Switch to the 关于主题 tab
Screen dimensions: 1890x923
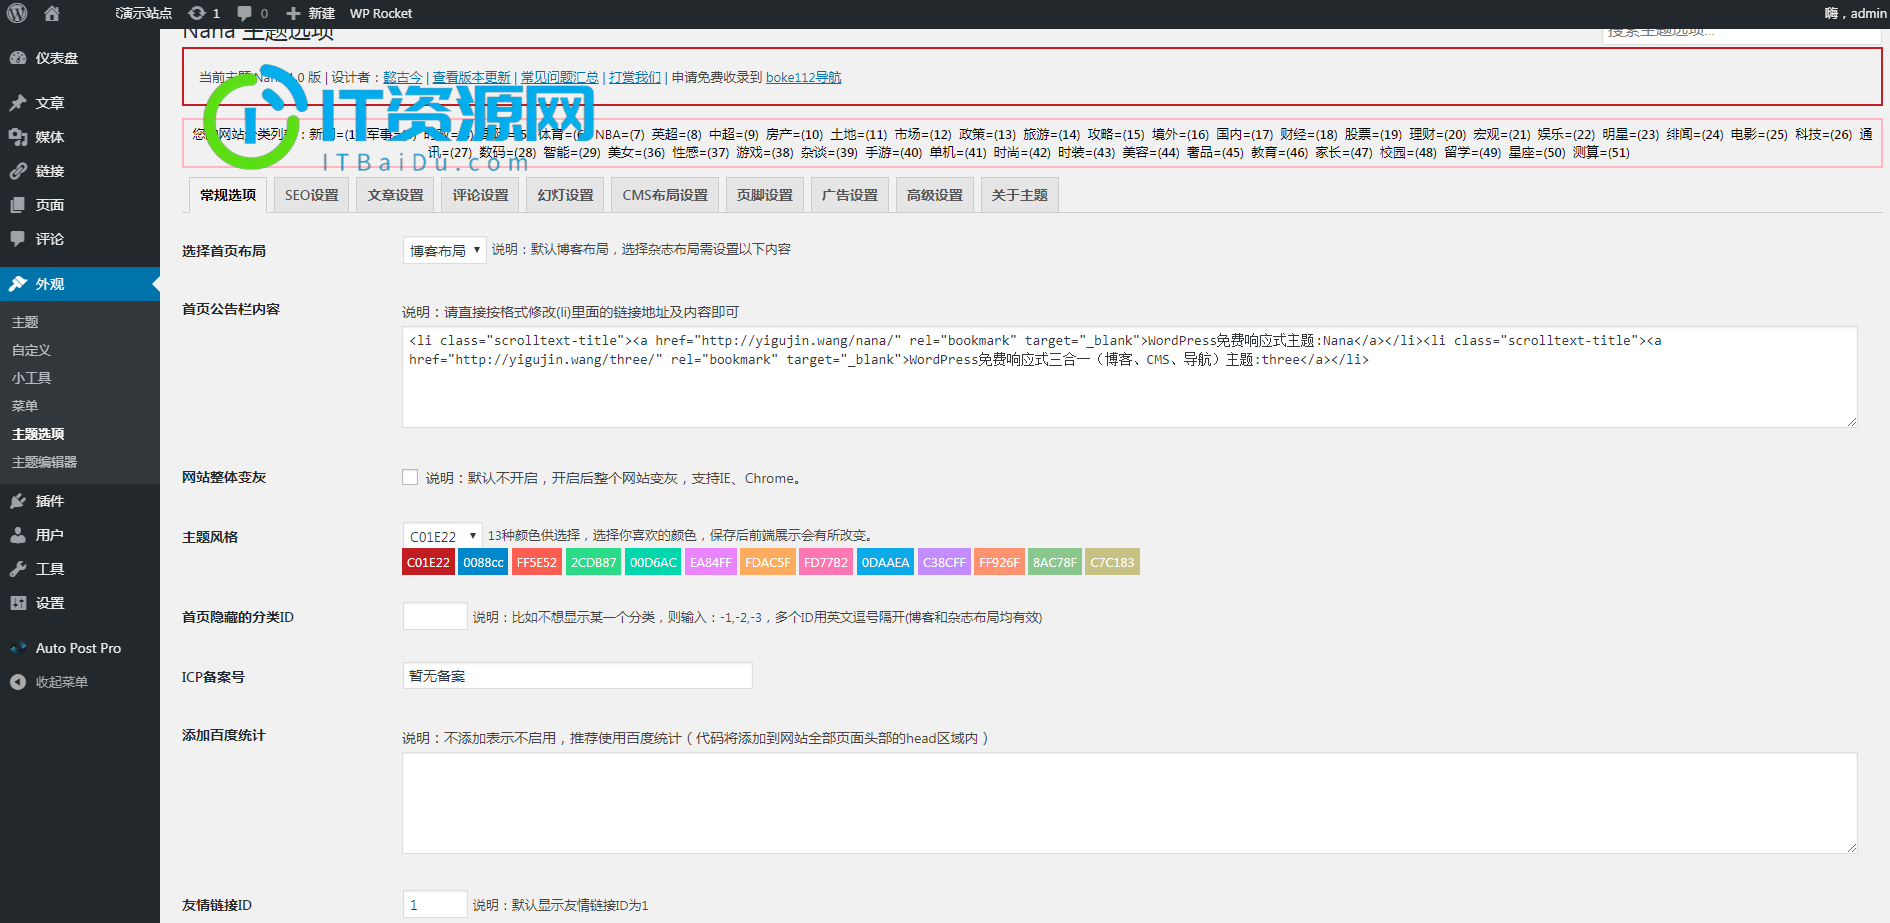pos(1020,195)
